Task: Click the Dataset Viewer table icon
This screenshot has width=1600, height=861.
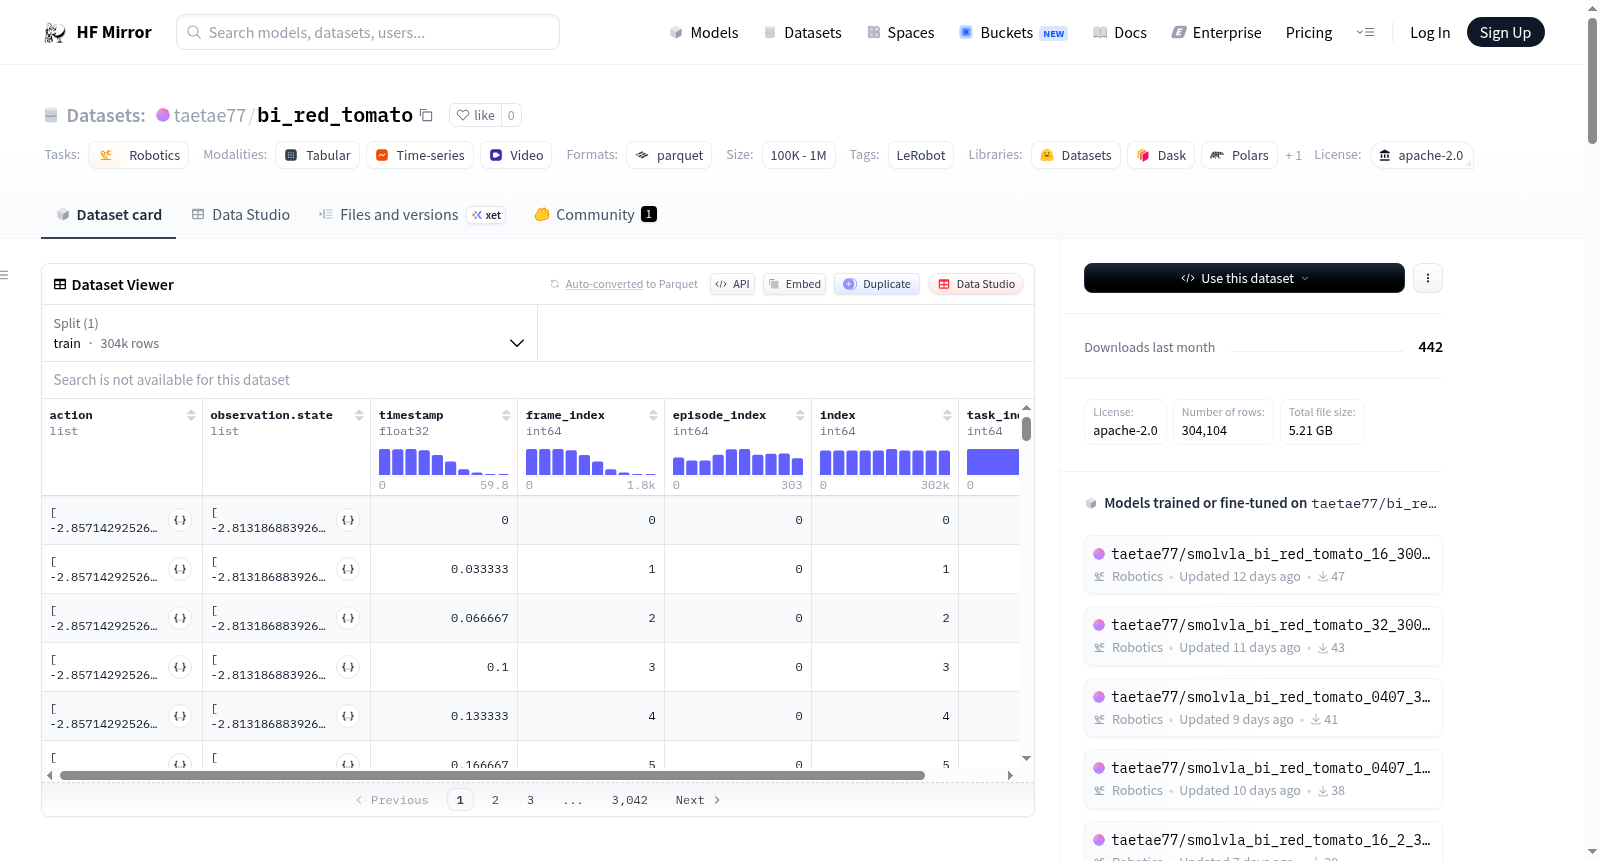Action: [60, 285]
